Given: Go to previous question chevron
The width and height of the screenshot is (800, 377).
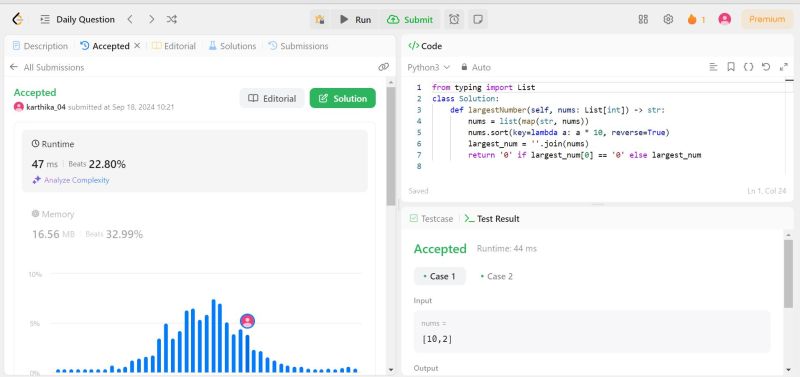Looking at the screenshot, I should pos(130,19).
